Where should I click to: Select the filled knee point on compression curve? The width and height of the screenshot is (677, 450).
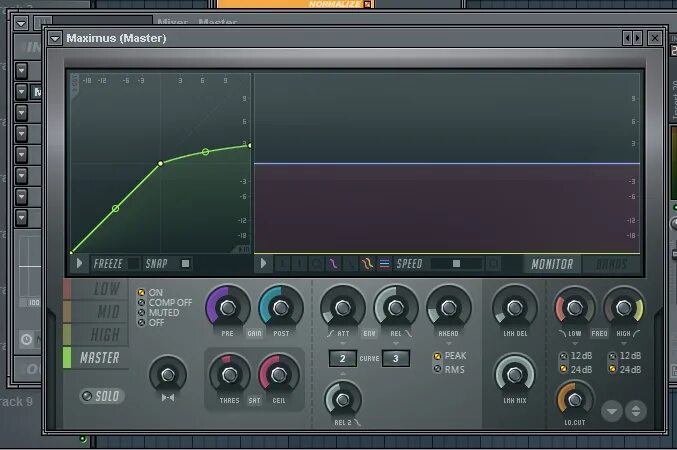[x=161, y=163]
